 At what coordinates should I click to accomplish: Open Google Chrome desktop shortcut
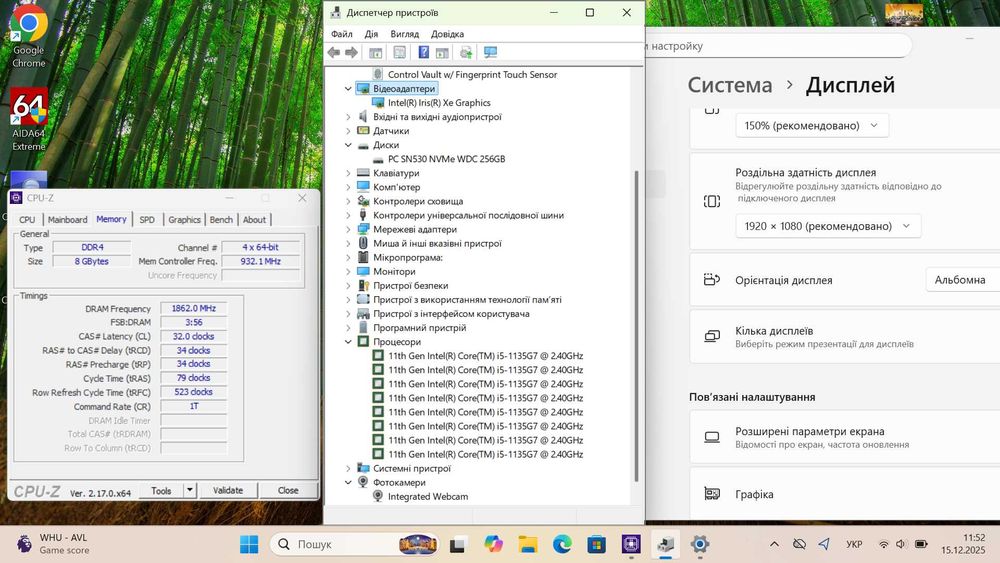pos(29,37)
